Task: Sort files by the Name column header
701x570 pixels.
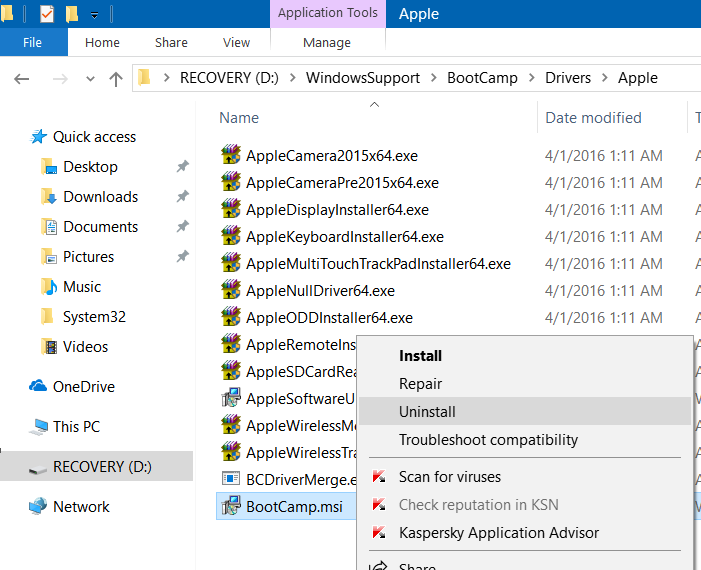Action: [x=239, y=118]
